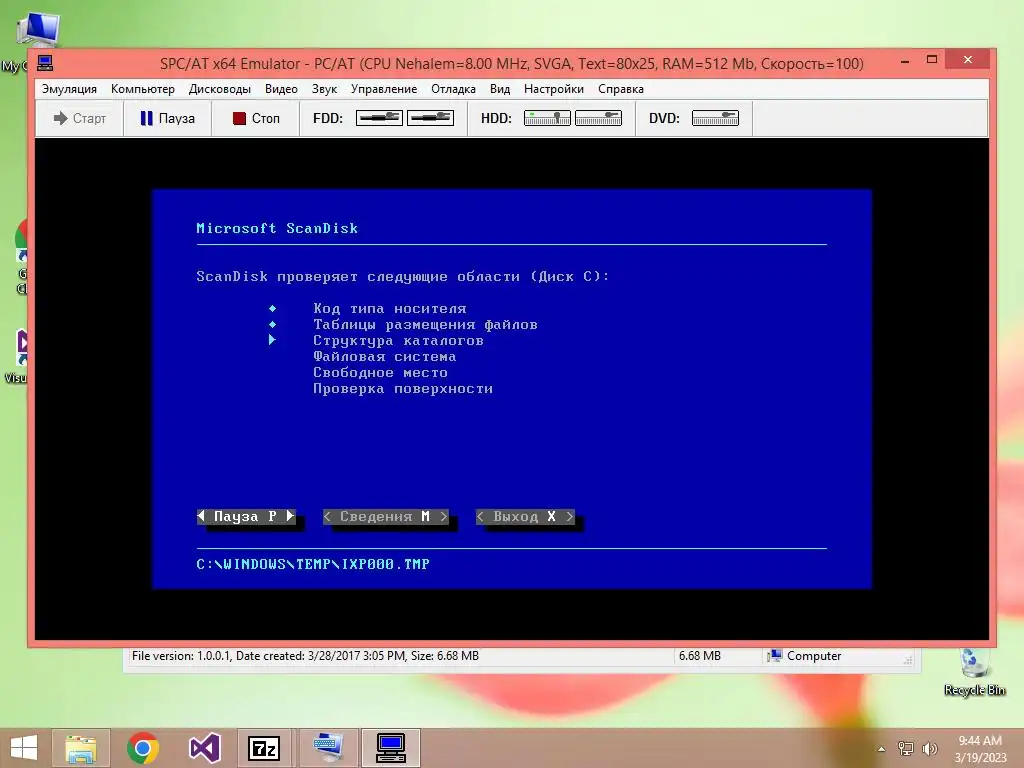This screenshot has width=1024, height=768.
Task: Click the C:\WINDOWS\TEMP\IXP000.TMP path text
Action: 313,564
